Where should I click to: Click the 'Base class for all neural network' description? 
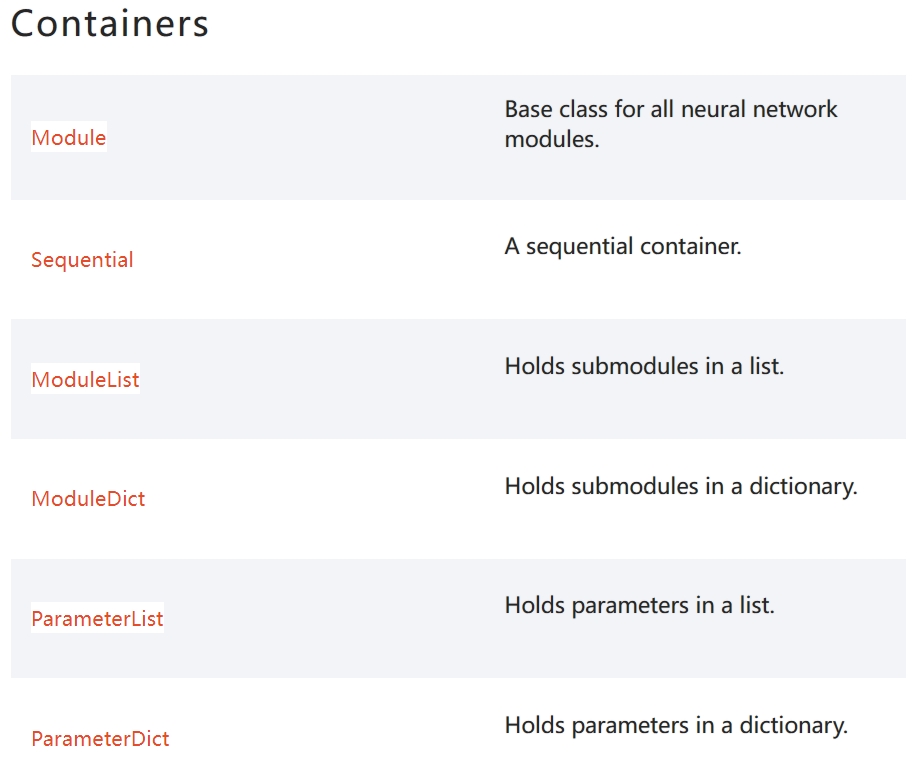(671, 109)
